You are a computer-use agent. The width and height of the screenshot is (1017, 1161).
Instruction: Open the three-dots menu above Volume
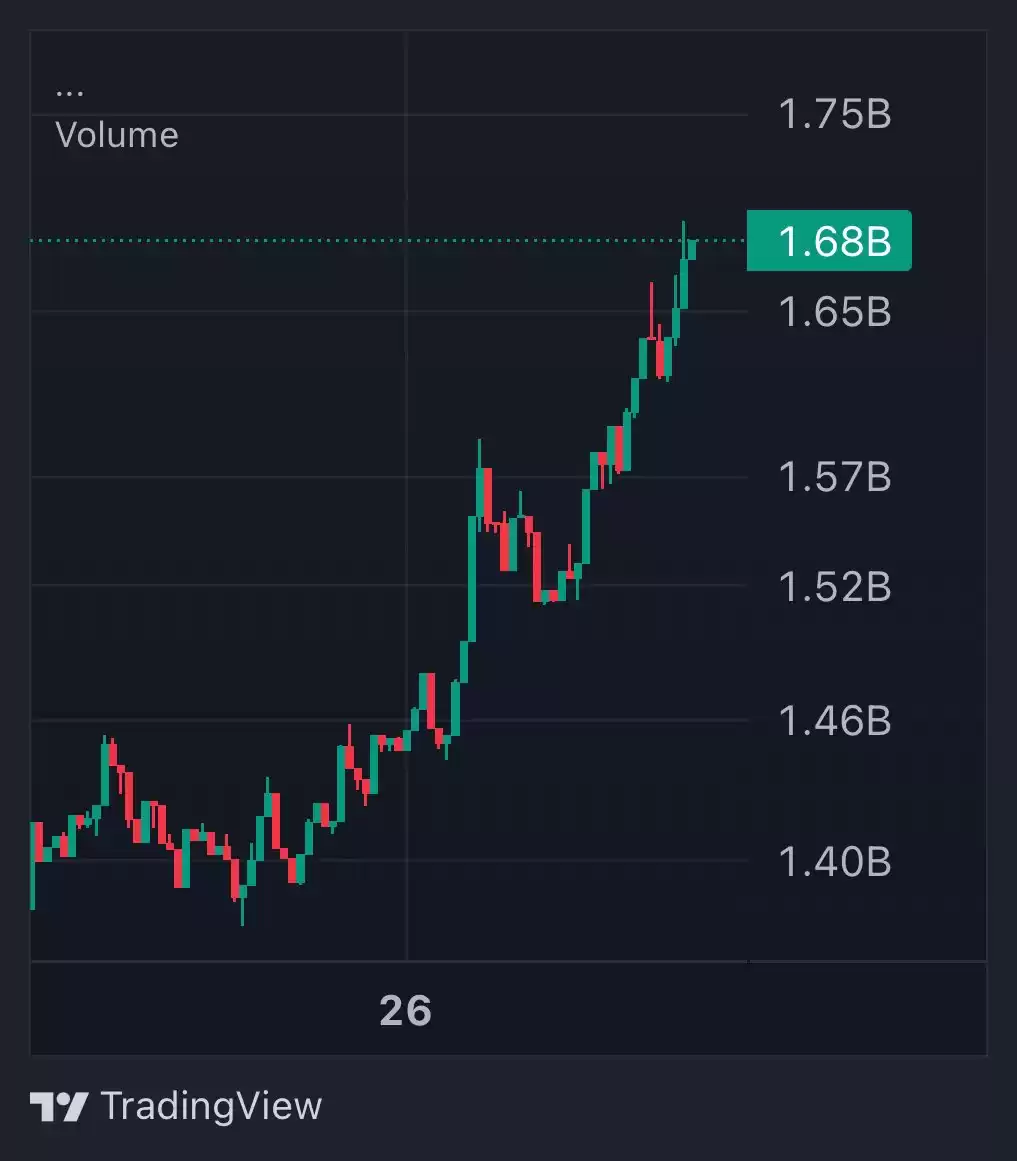coord(70,93)
